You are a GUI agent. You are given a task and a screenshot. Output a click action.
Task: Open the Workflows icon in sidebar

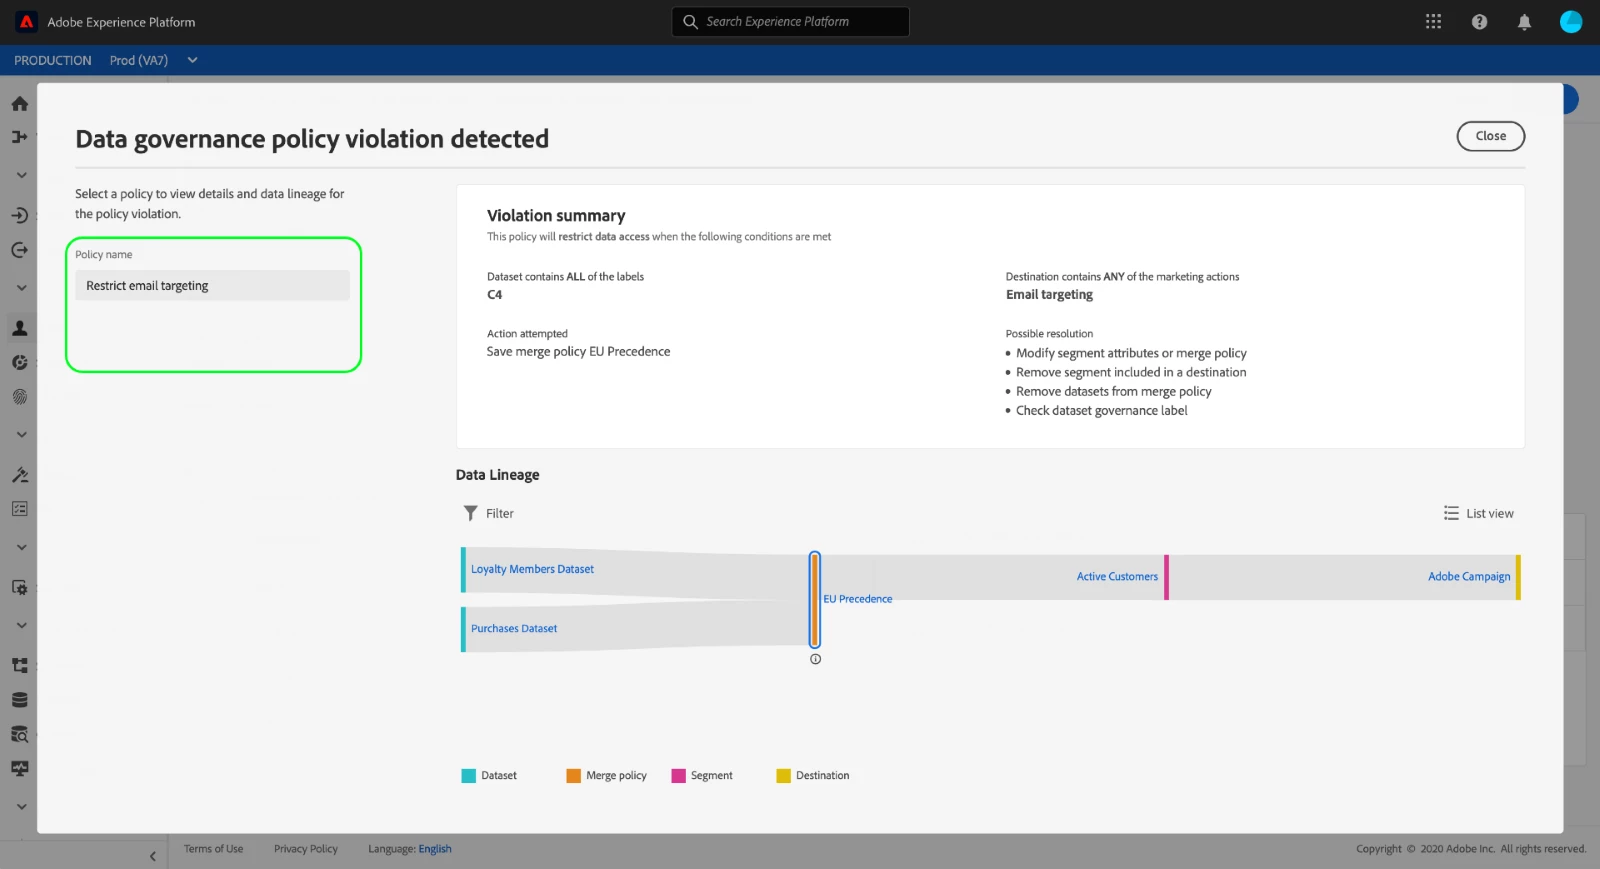19,136
